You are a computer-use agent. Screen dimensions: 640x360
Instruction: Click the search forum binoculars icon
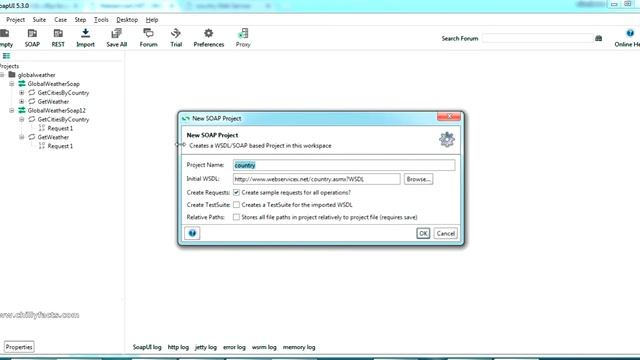click(598, 38)
